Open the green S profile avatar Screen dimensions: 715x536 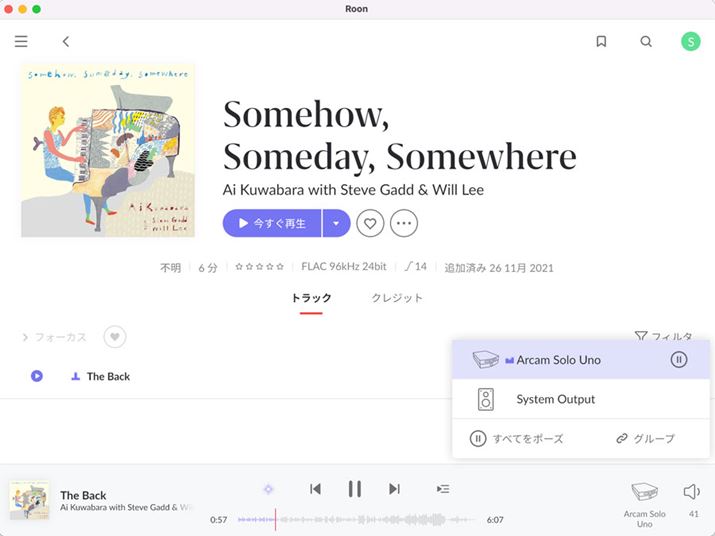pos(690,42)
